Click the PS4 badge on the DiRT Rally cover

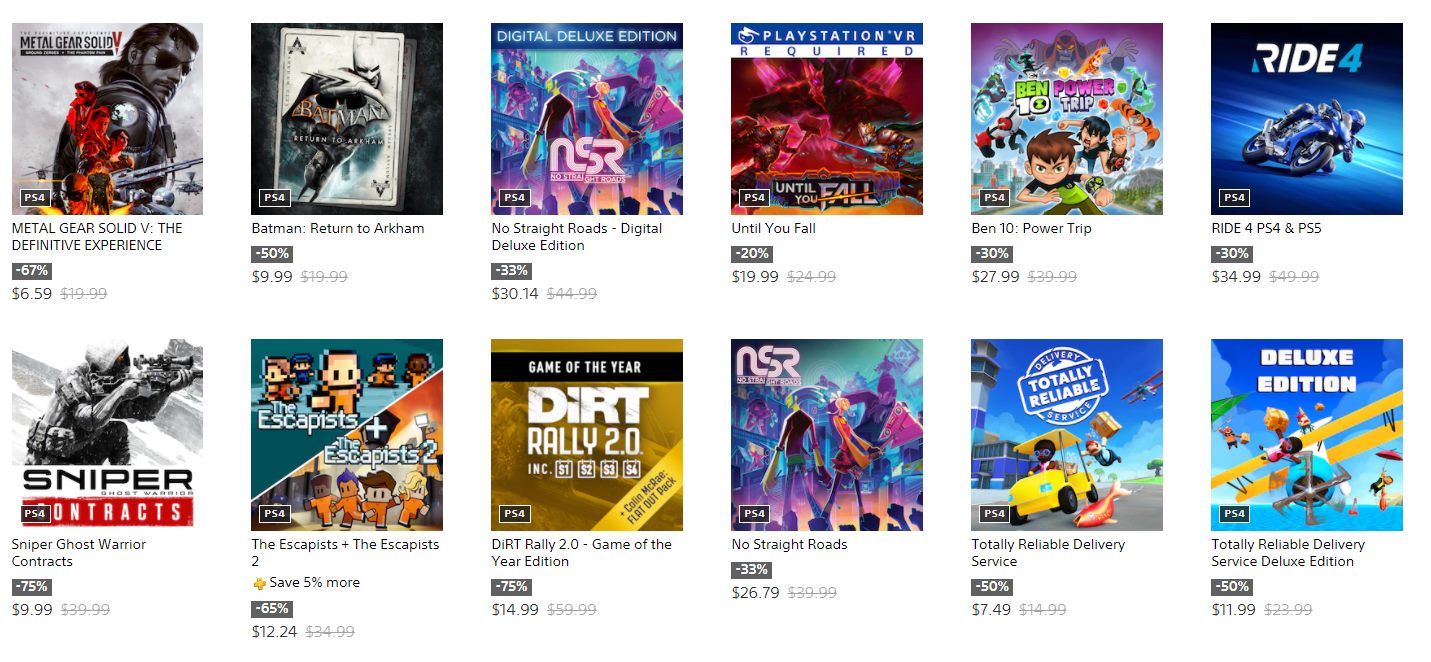515,514
